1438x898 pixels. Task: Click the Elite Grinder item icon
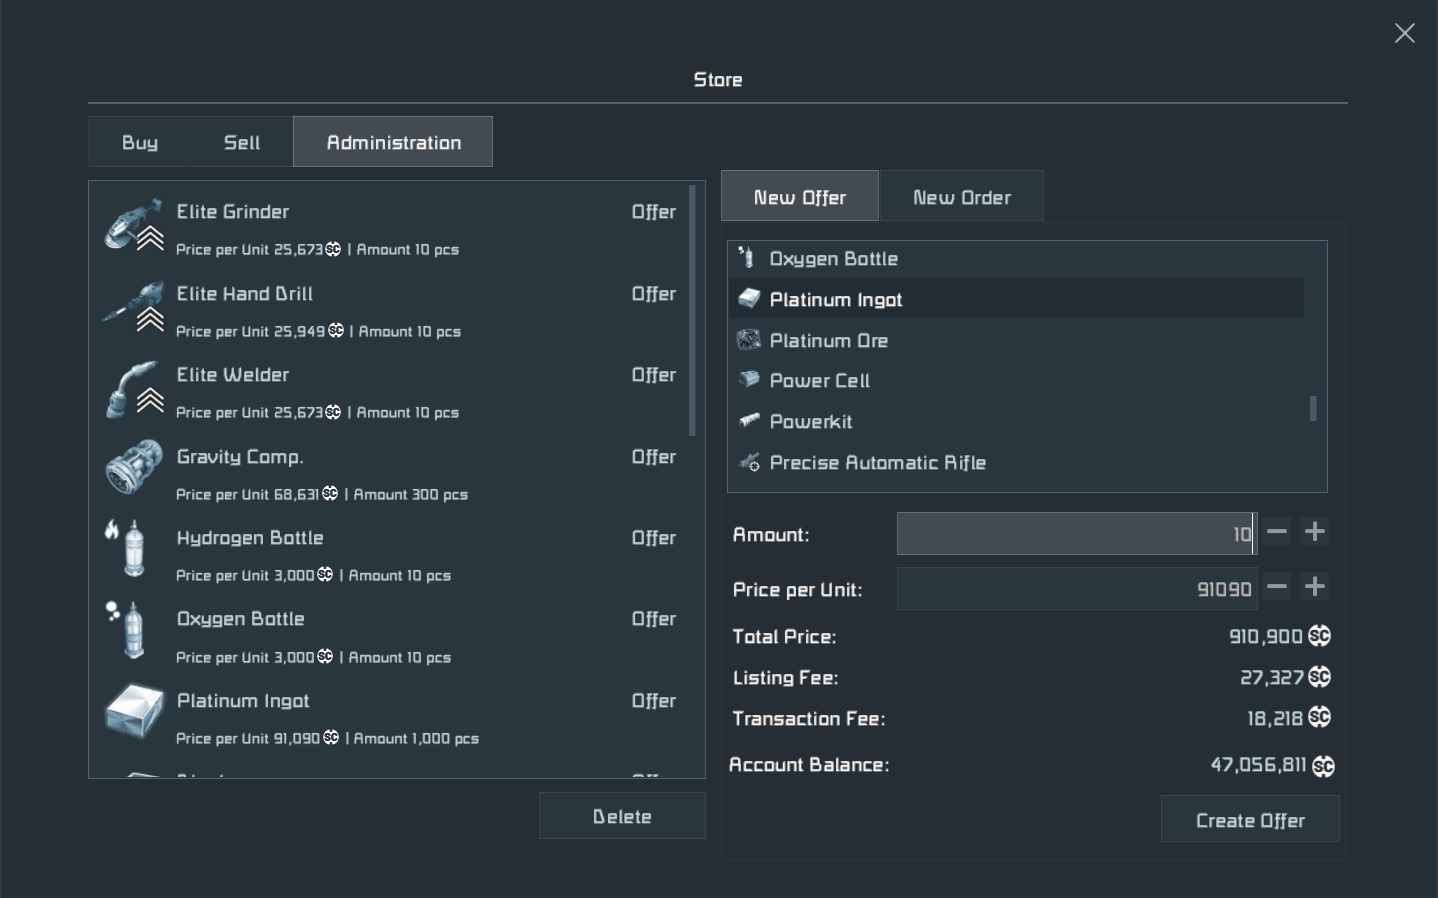[134, 225]
